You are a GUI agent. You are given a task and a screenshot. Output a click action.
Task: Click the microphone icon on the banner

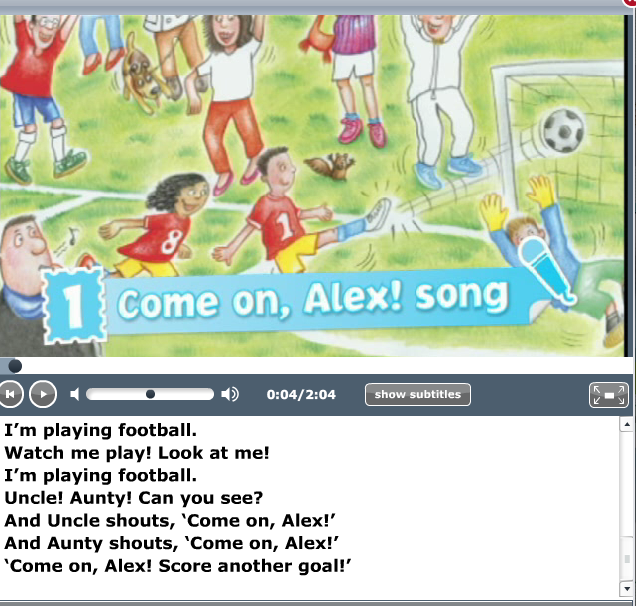[545, 269]
